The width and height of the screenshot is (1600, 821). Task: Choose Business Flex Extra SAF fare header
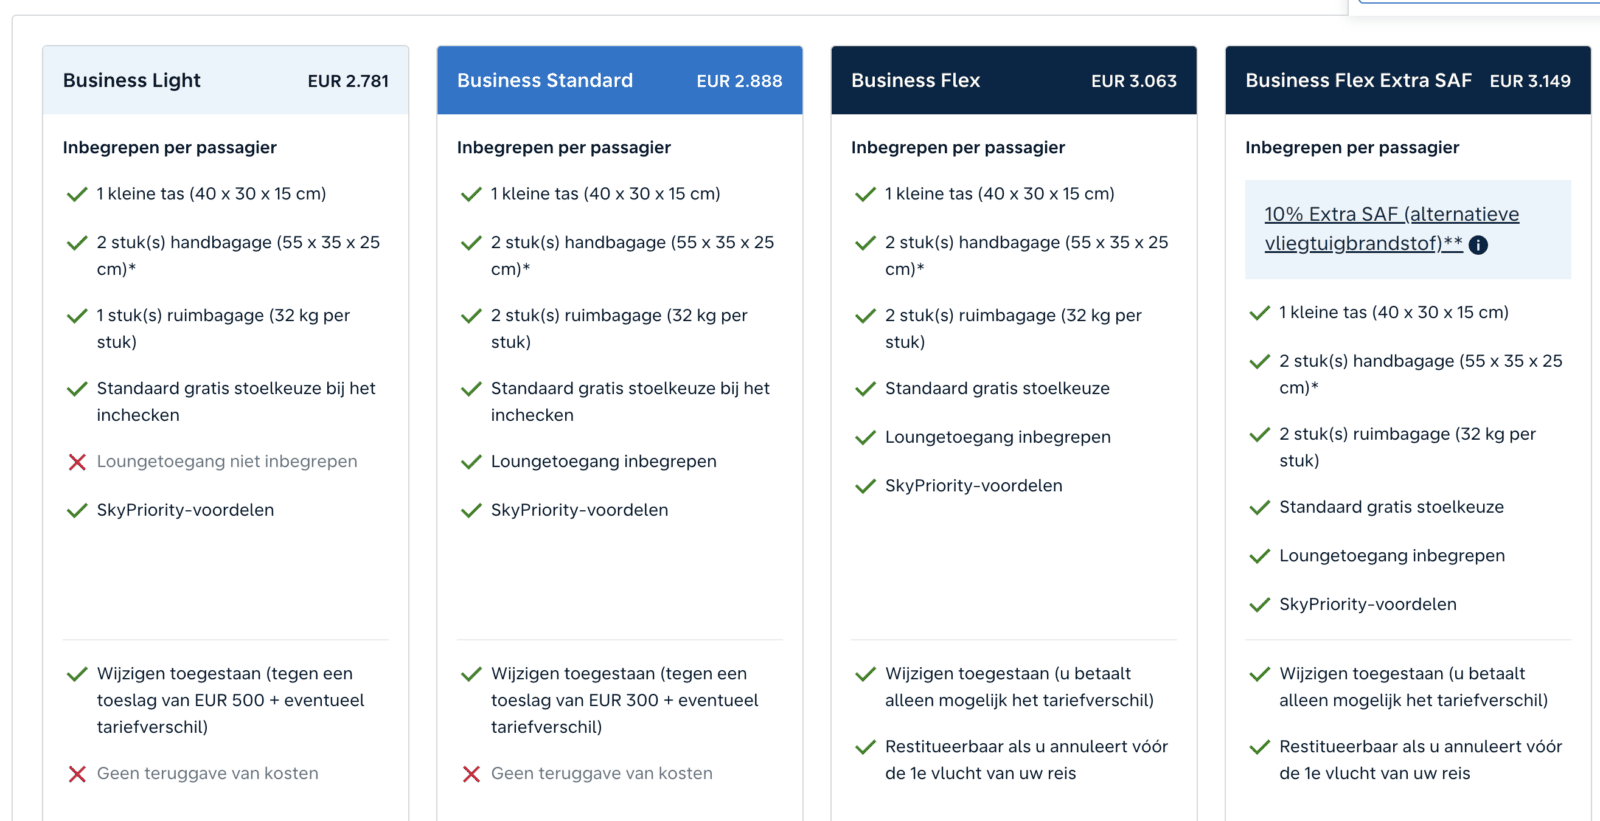click(1408, 80)
